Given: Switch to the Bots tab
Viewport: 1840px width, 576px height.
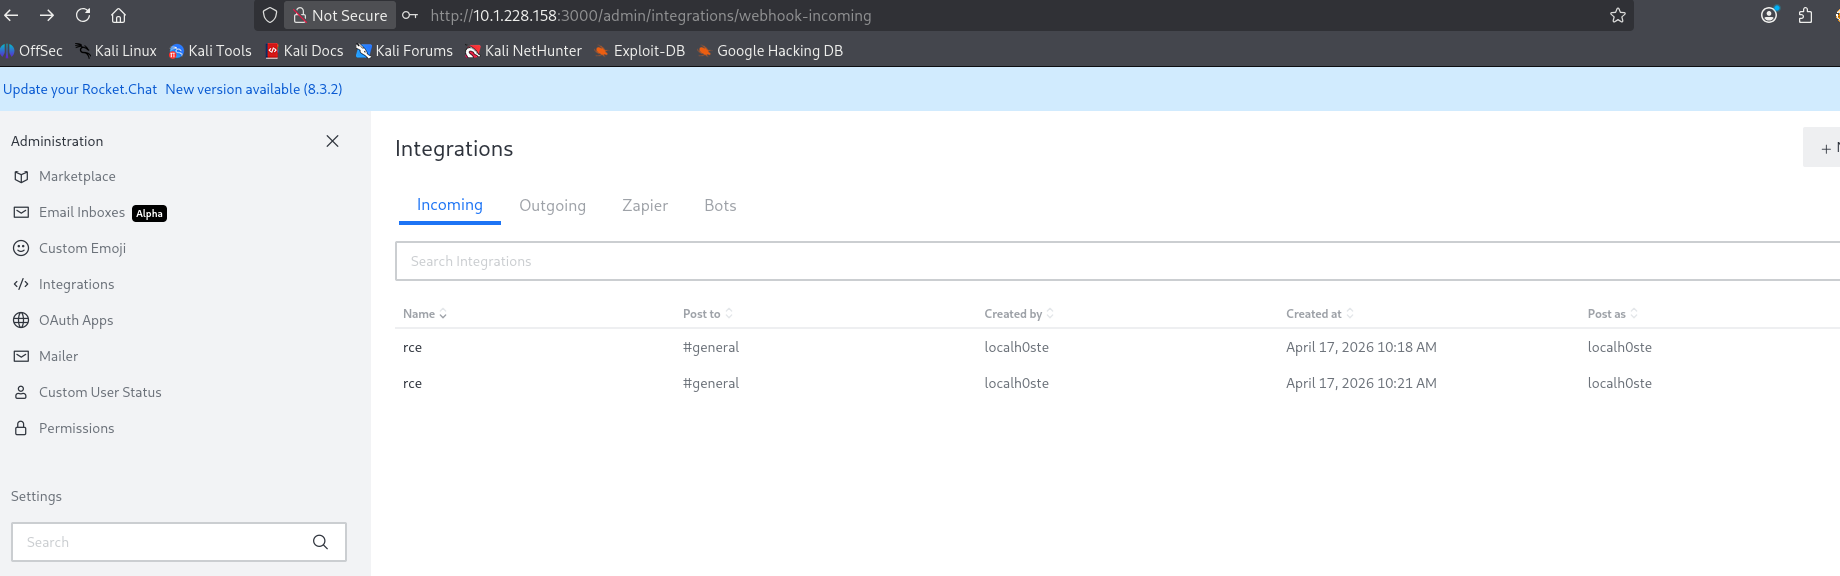Looking at the screenshot, I should click(720, 206).
